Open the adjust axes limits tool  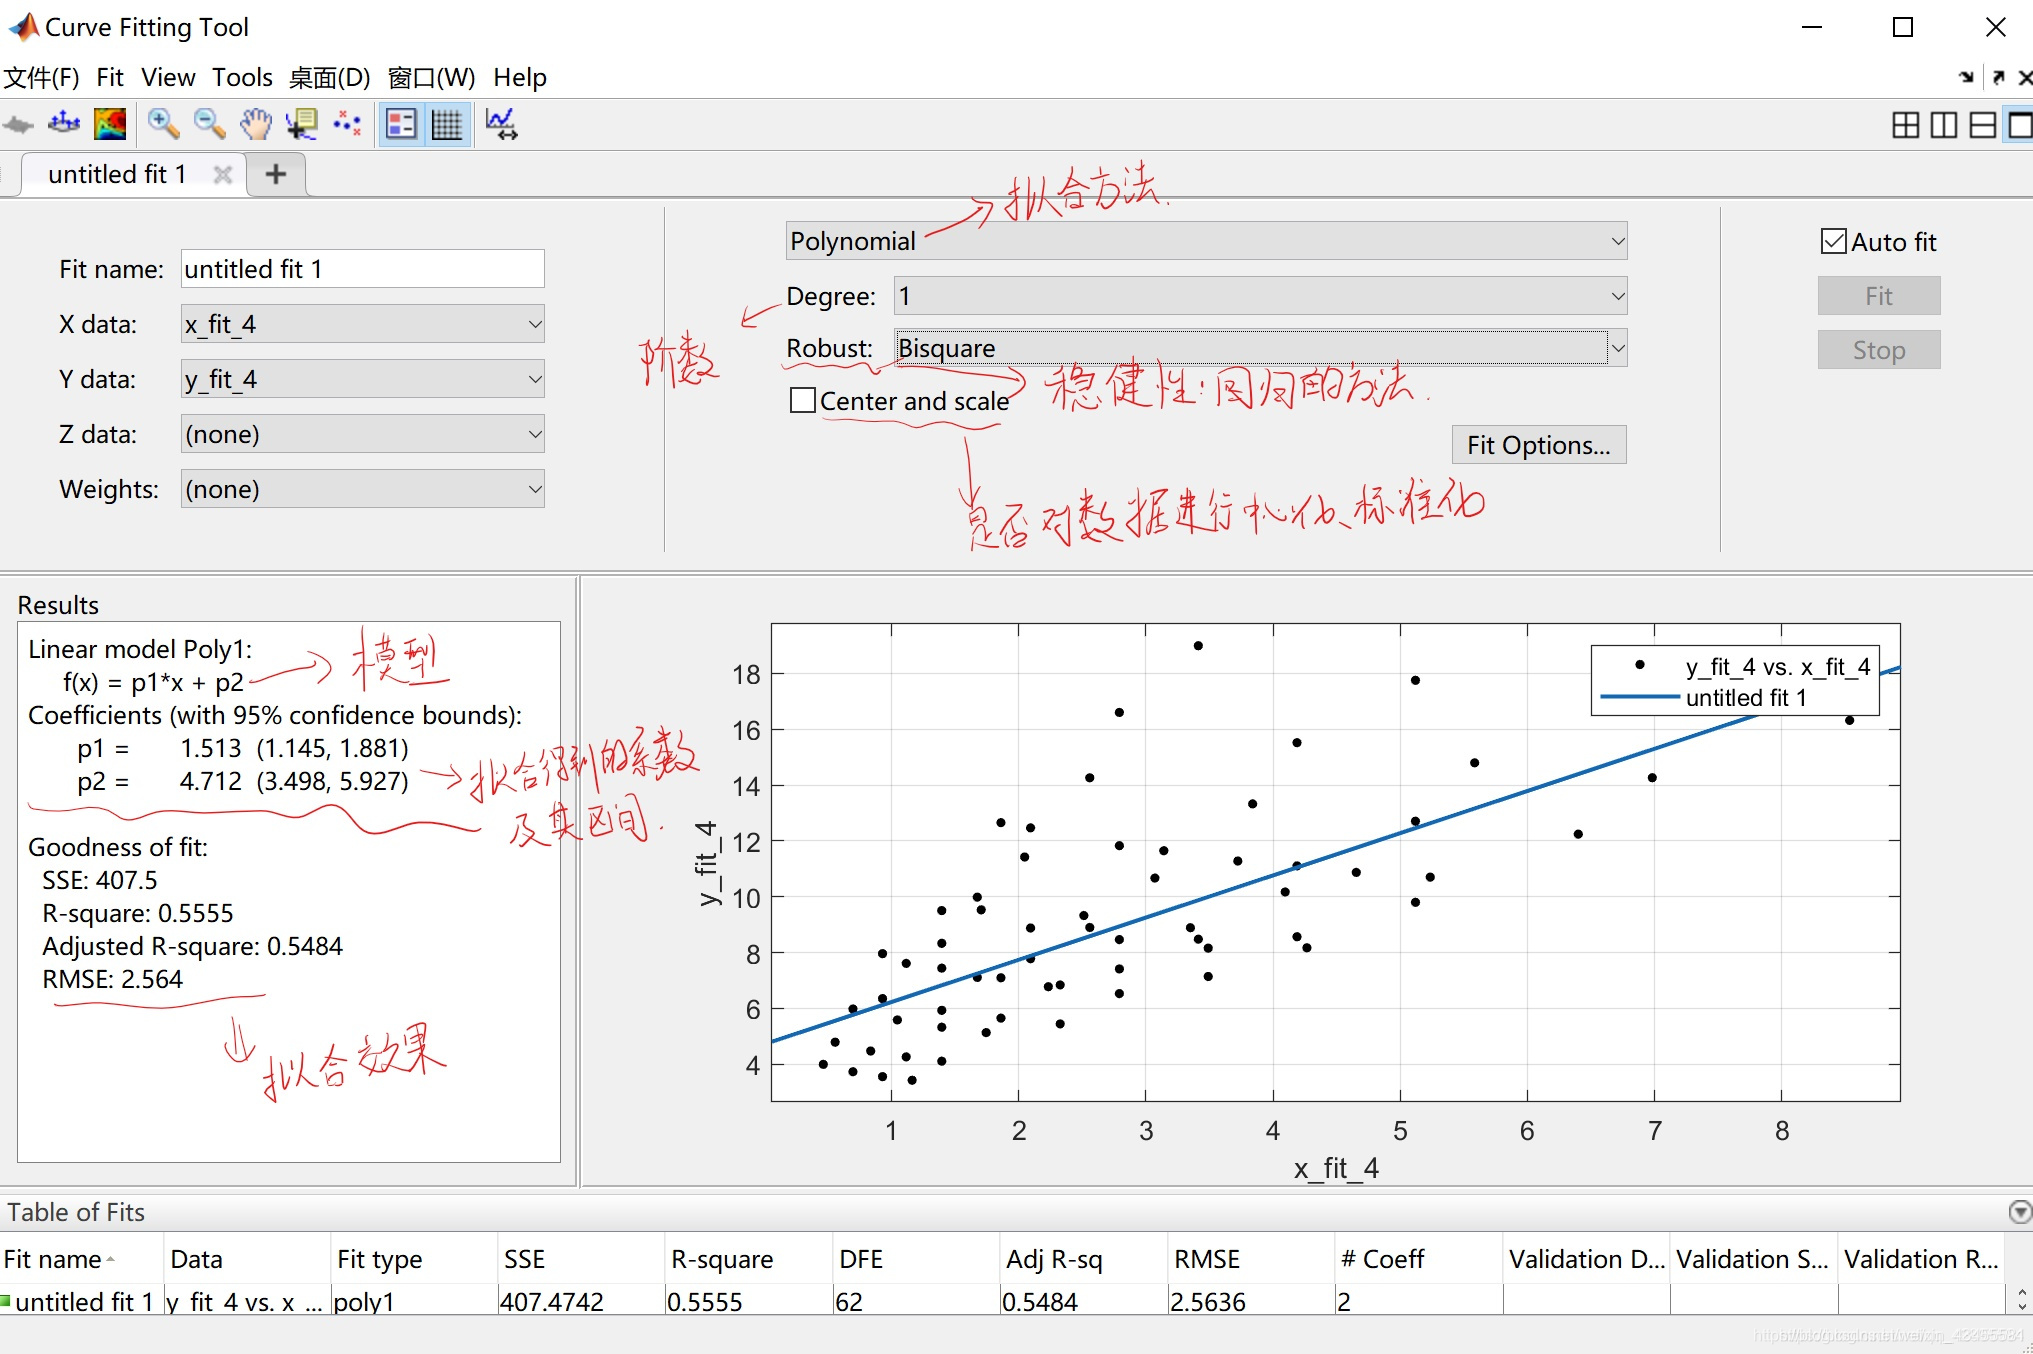(x=501, y=124)
